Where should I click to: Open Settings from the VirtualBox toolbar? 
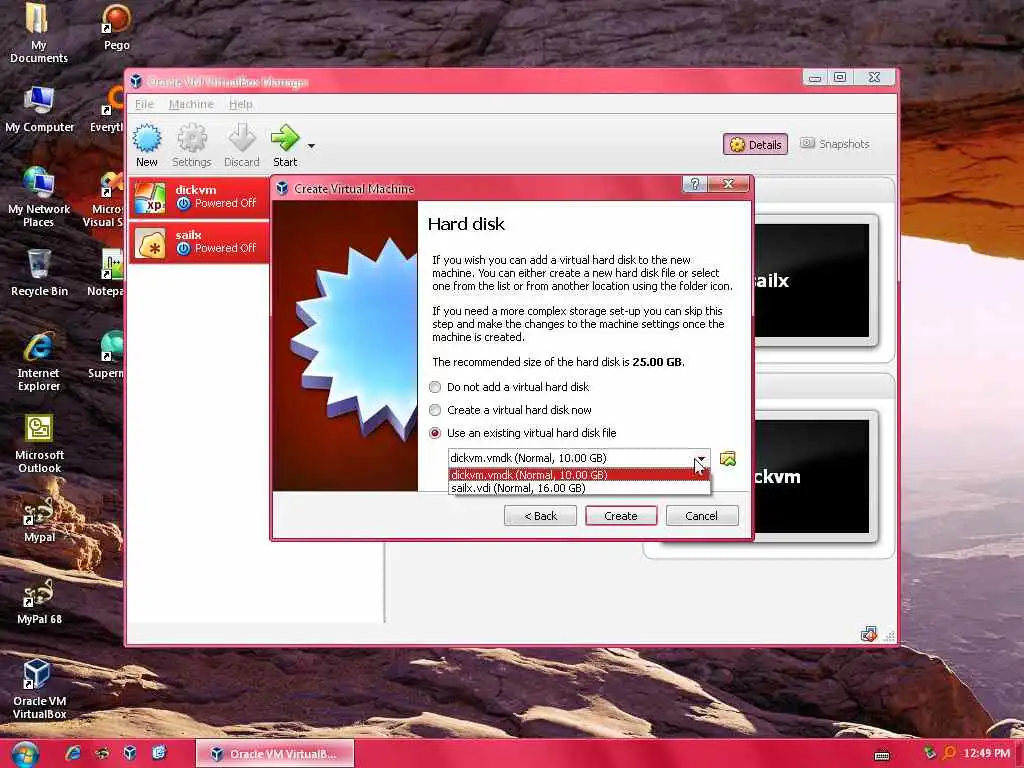tap(191, 146)
